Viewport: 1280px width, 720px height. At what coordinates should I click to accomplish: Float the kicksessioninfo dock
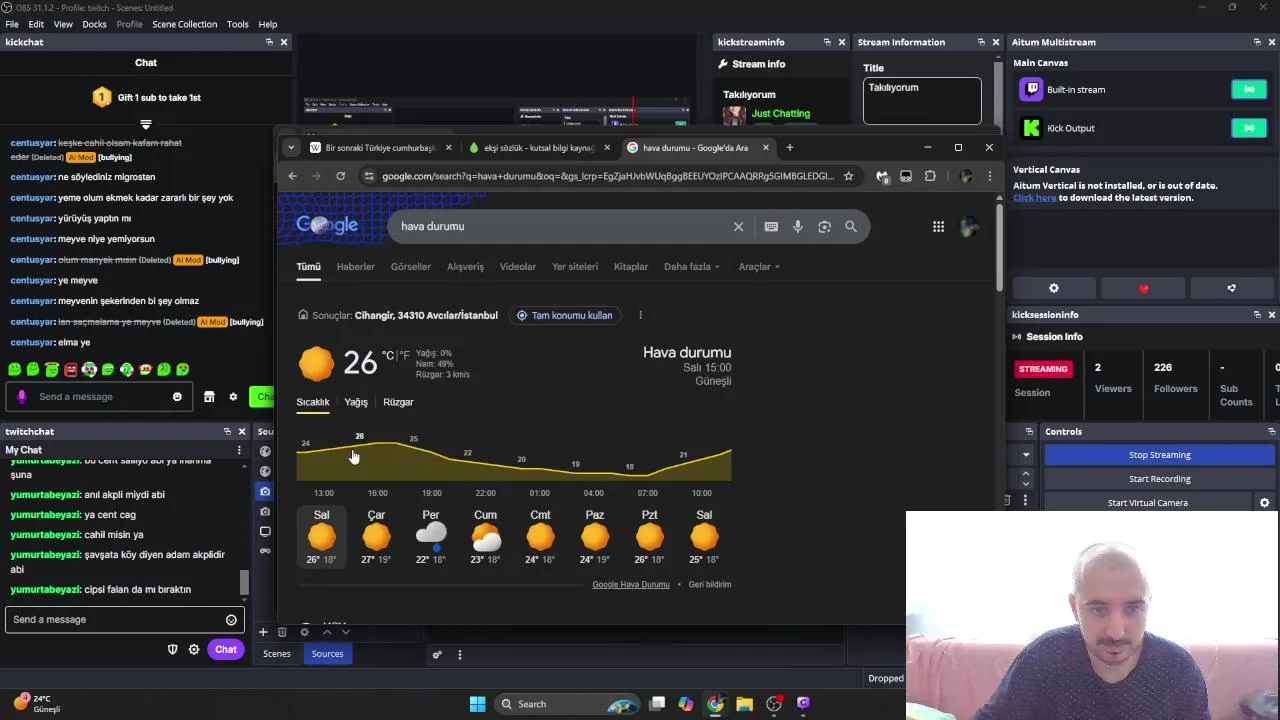click(1257, 315)
